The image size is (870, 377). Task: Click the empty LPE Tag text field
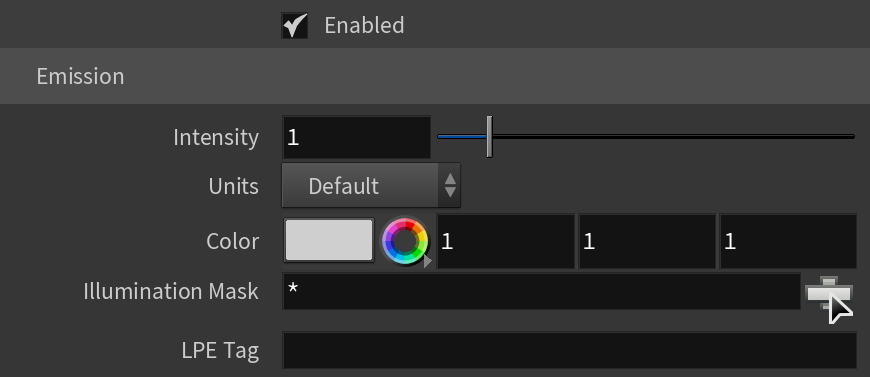569,350
